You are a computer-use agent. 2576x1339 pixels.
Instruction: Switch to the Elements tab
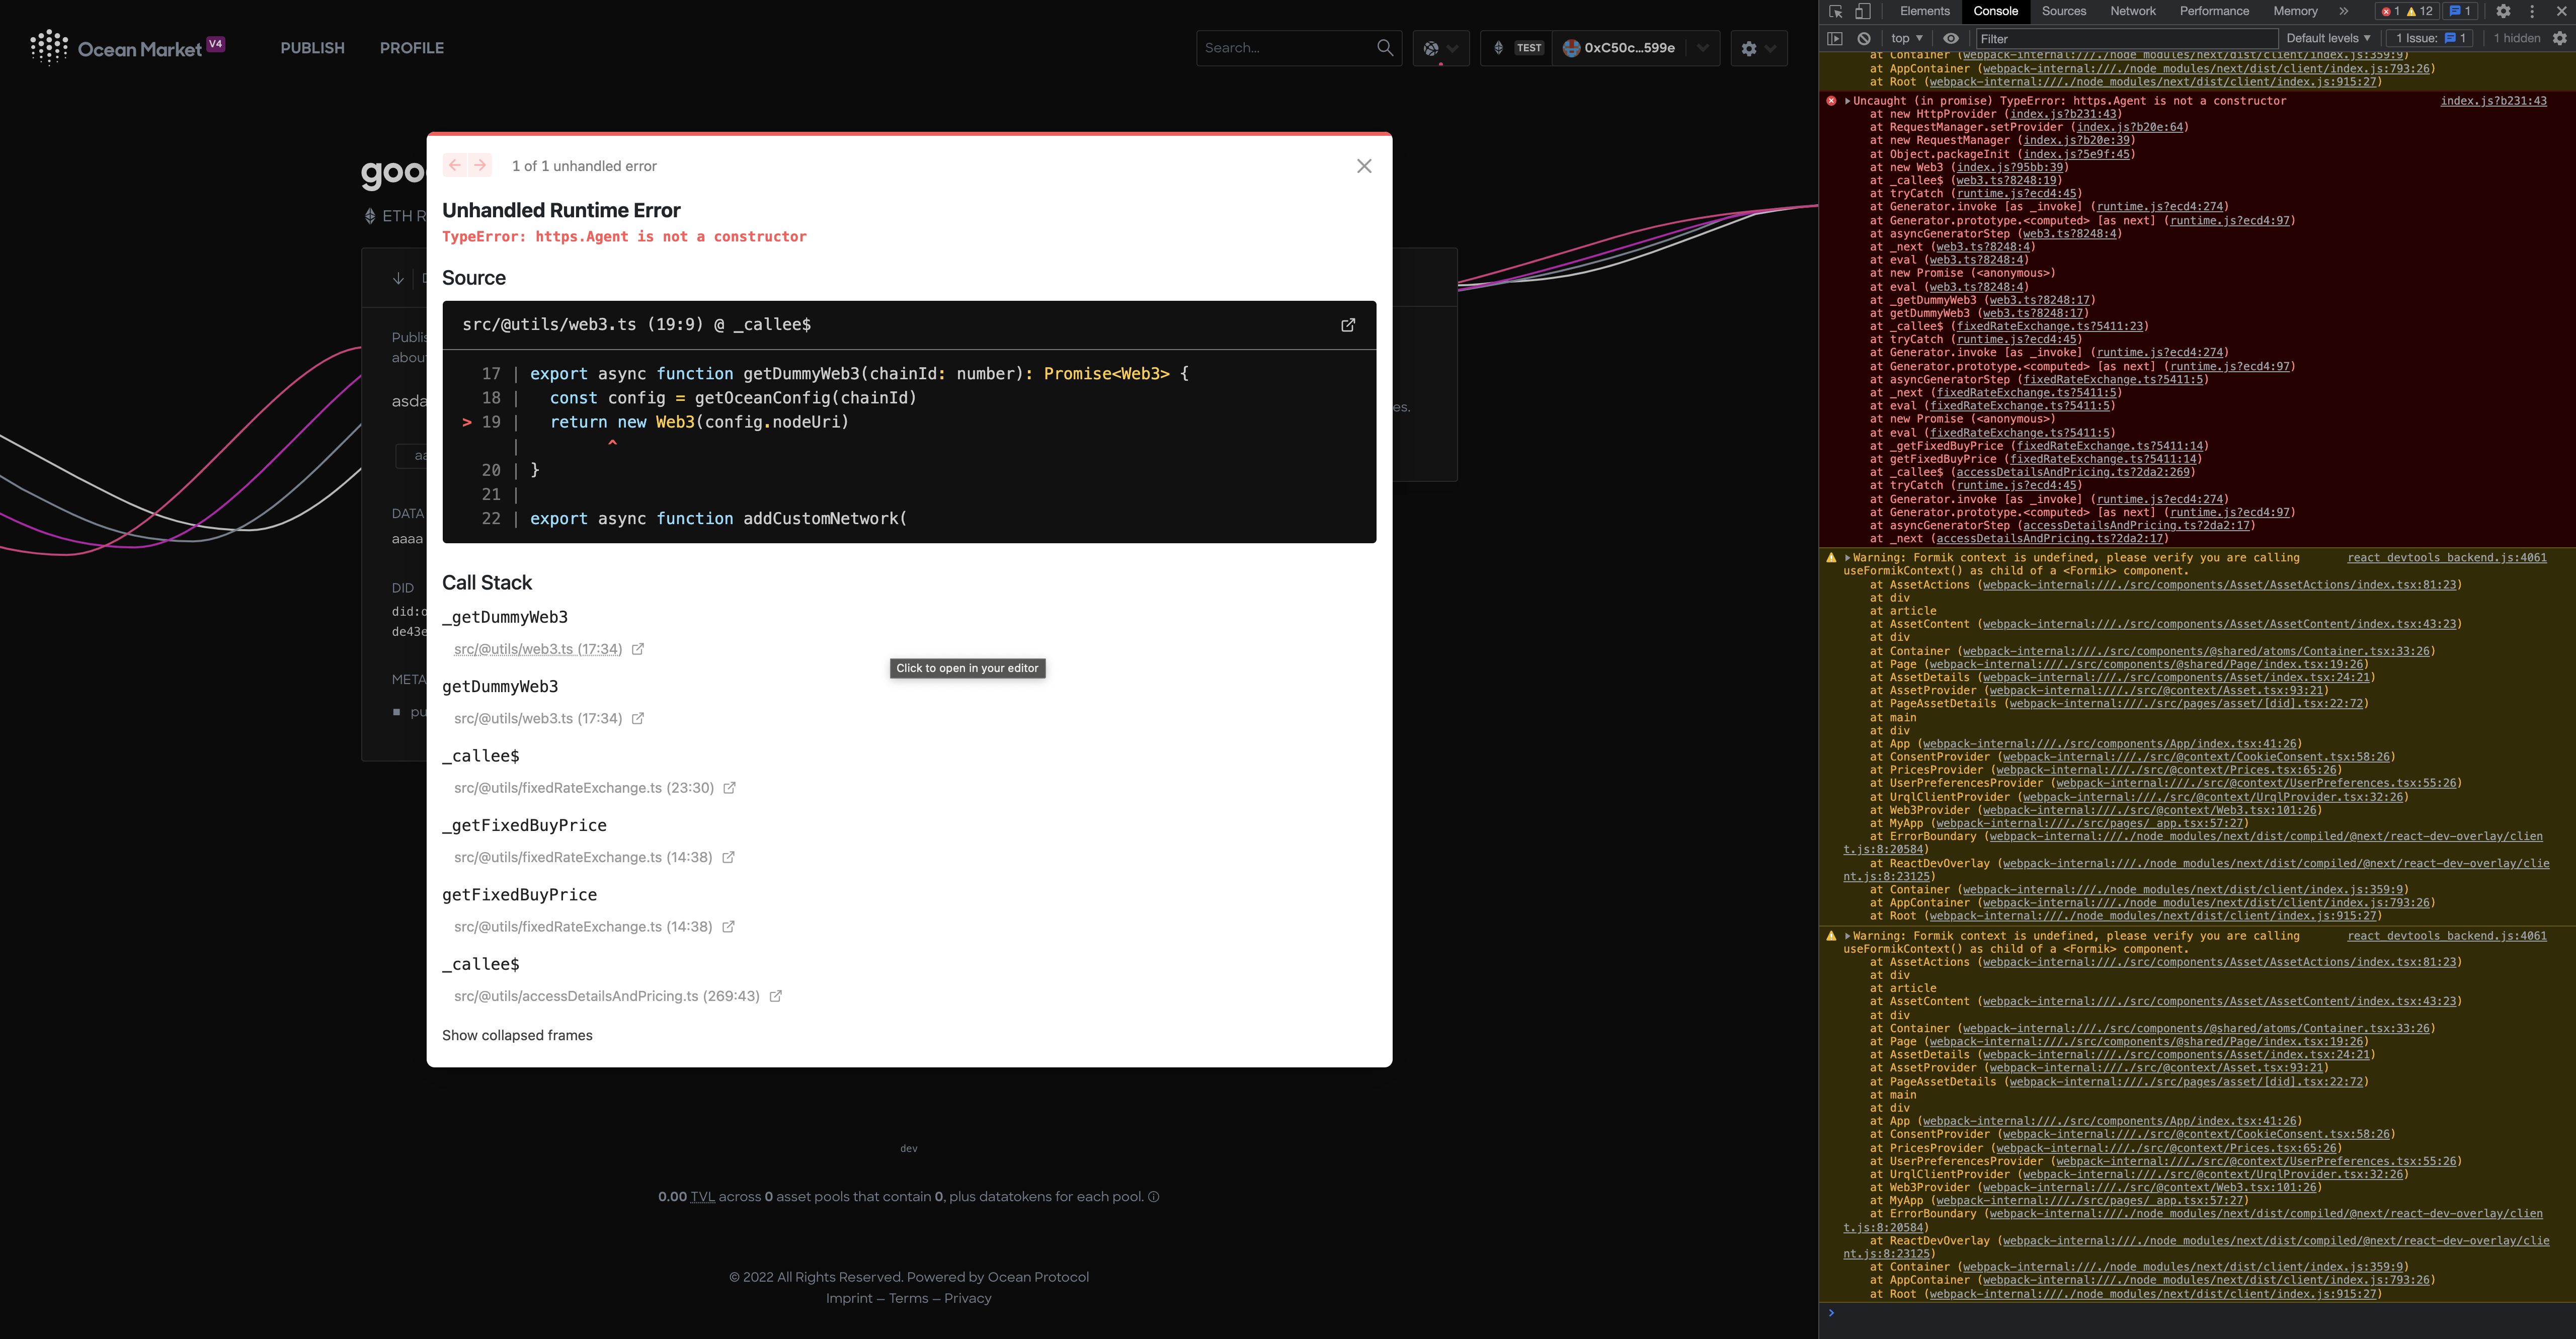1925,11
